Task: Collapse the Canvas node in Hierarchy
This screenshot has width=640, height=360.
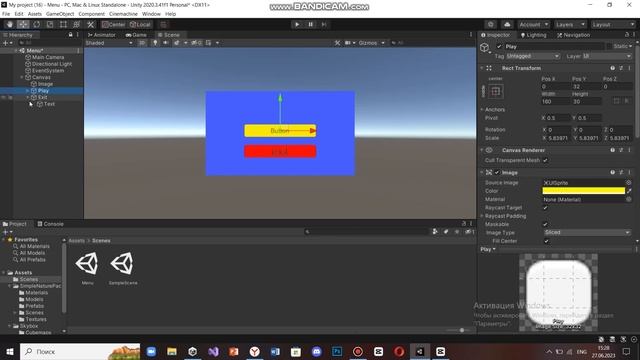Action: click(x=22, y=77)
